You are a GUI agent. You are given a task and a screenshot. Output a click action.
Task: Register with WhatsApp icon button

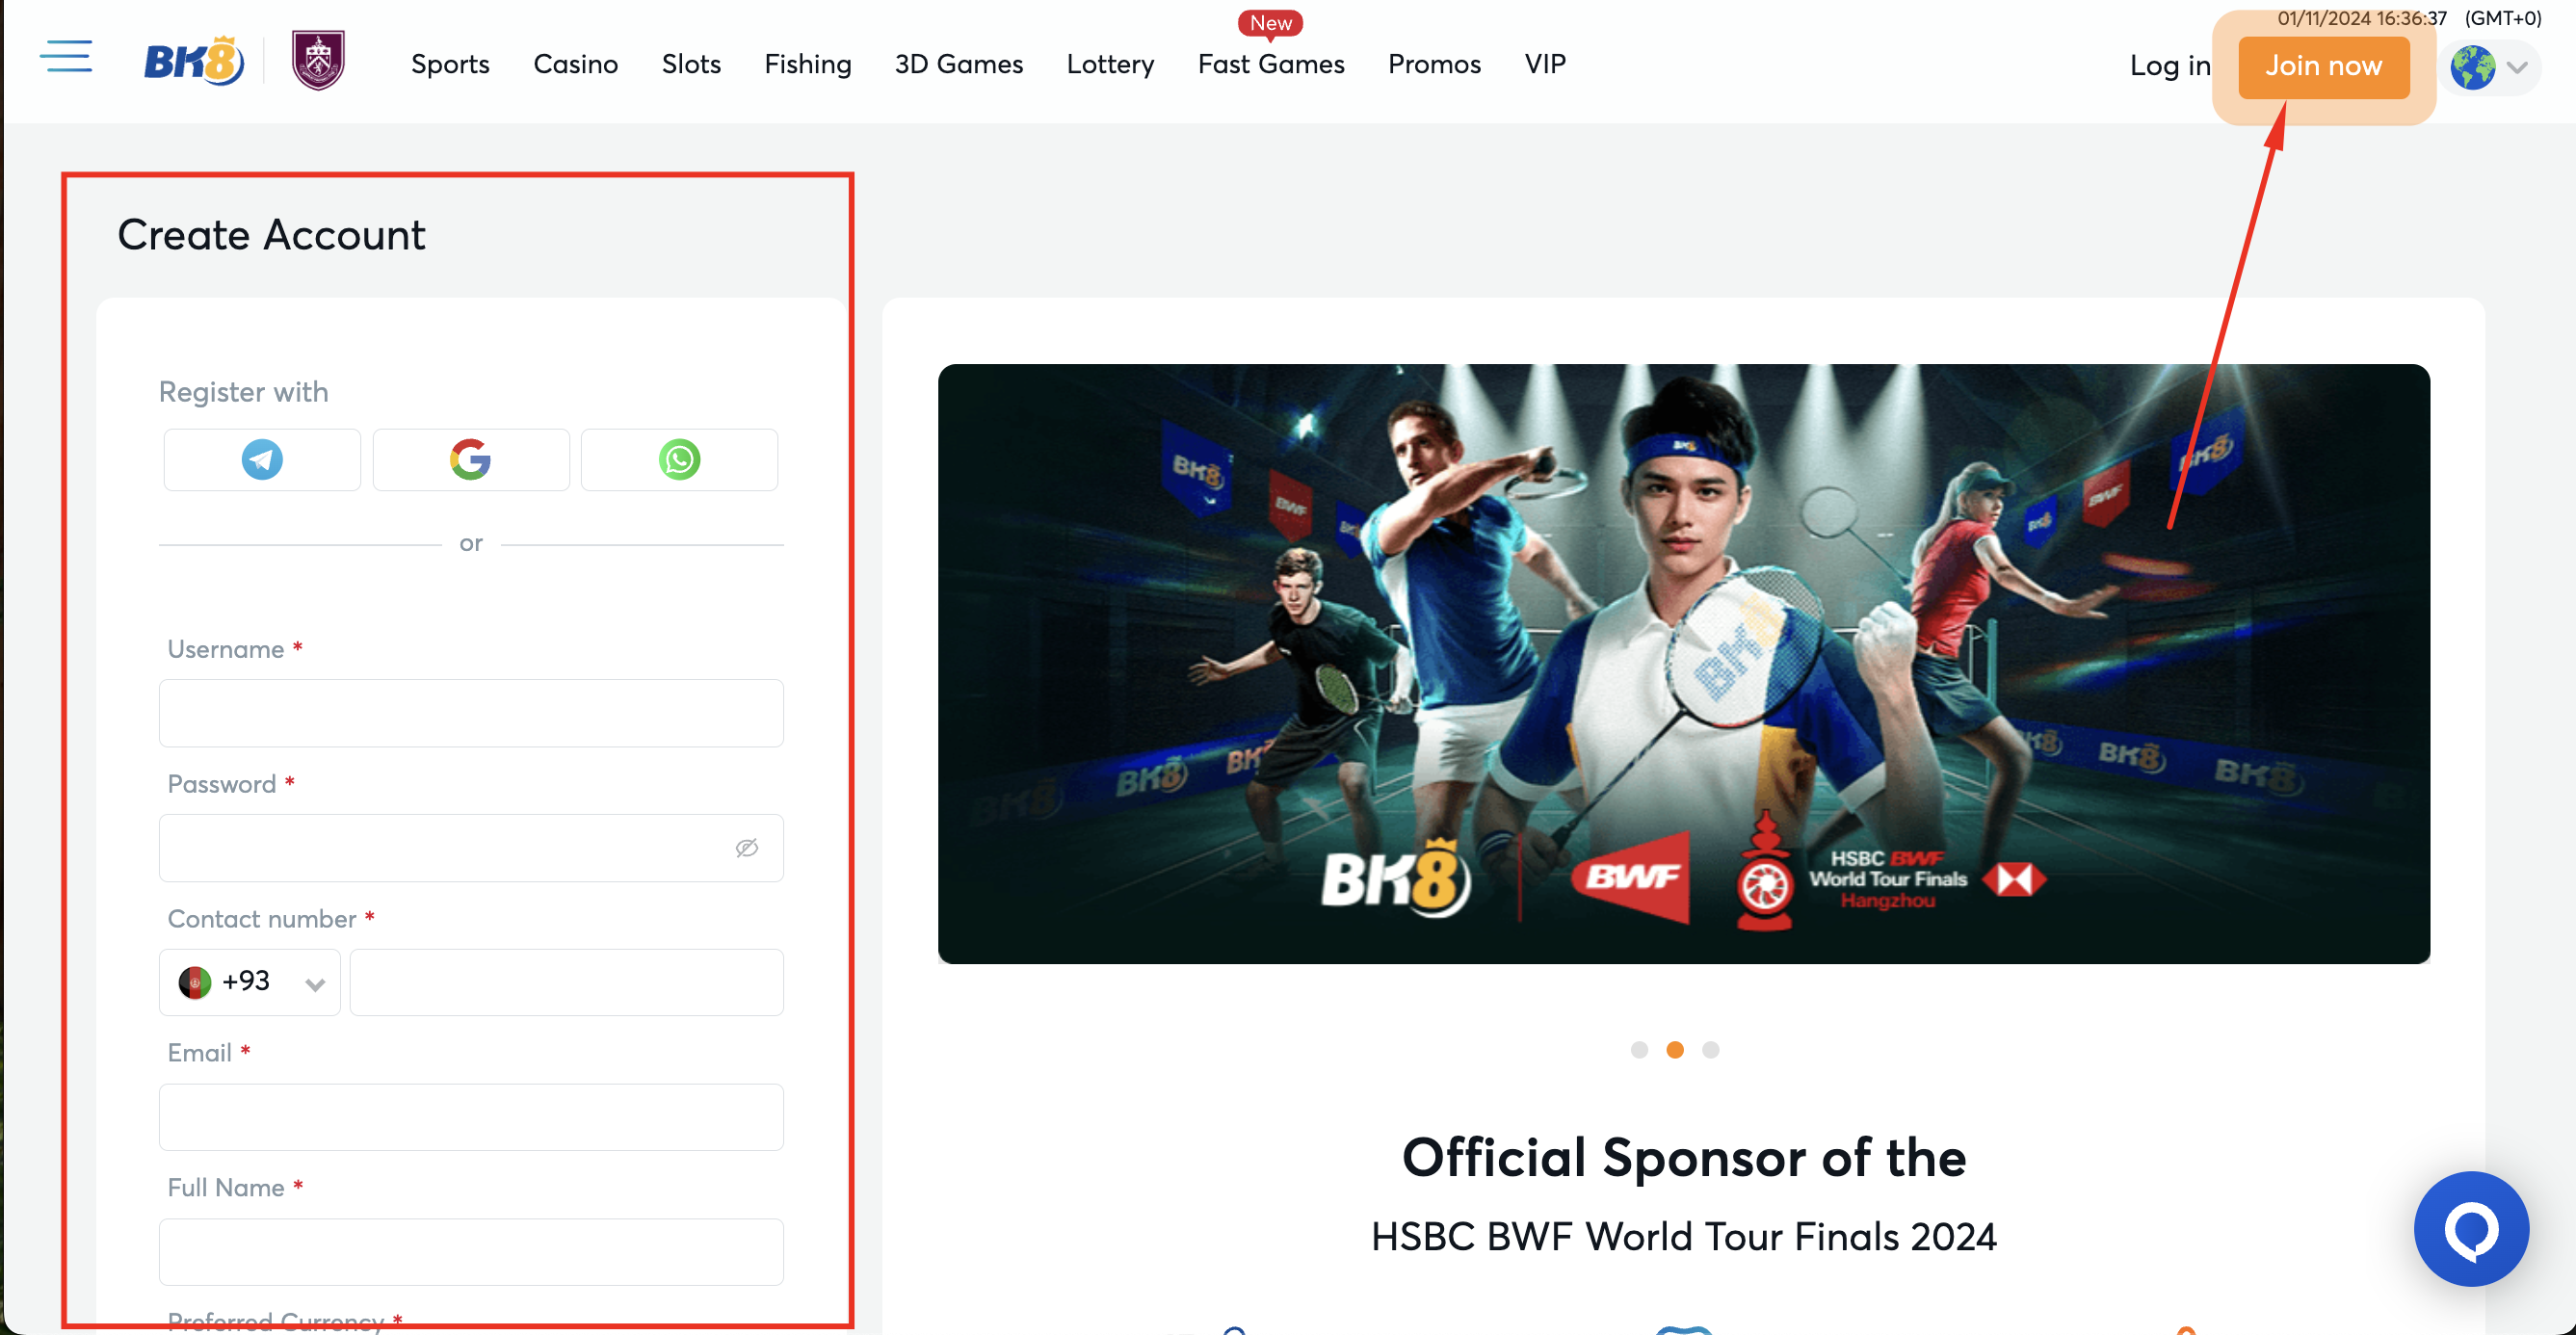[x=679, y=460]
